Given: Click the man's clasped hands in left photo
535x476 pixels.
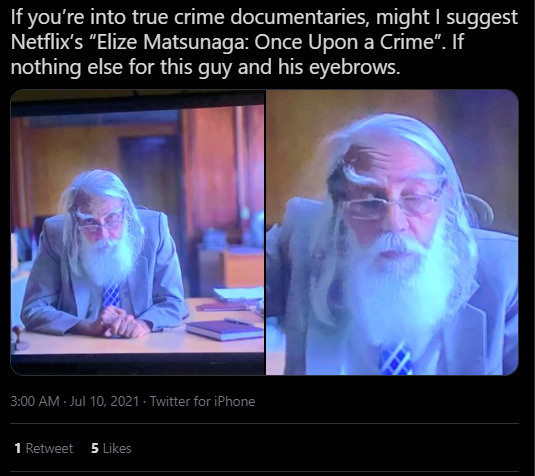Looking at the screenshot, I should coord(121,322).
